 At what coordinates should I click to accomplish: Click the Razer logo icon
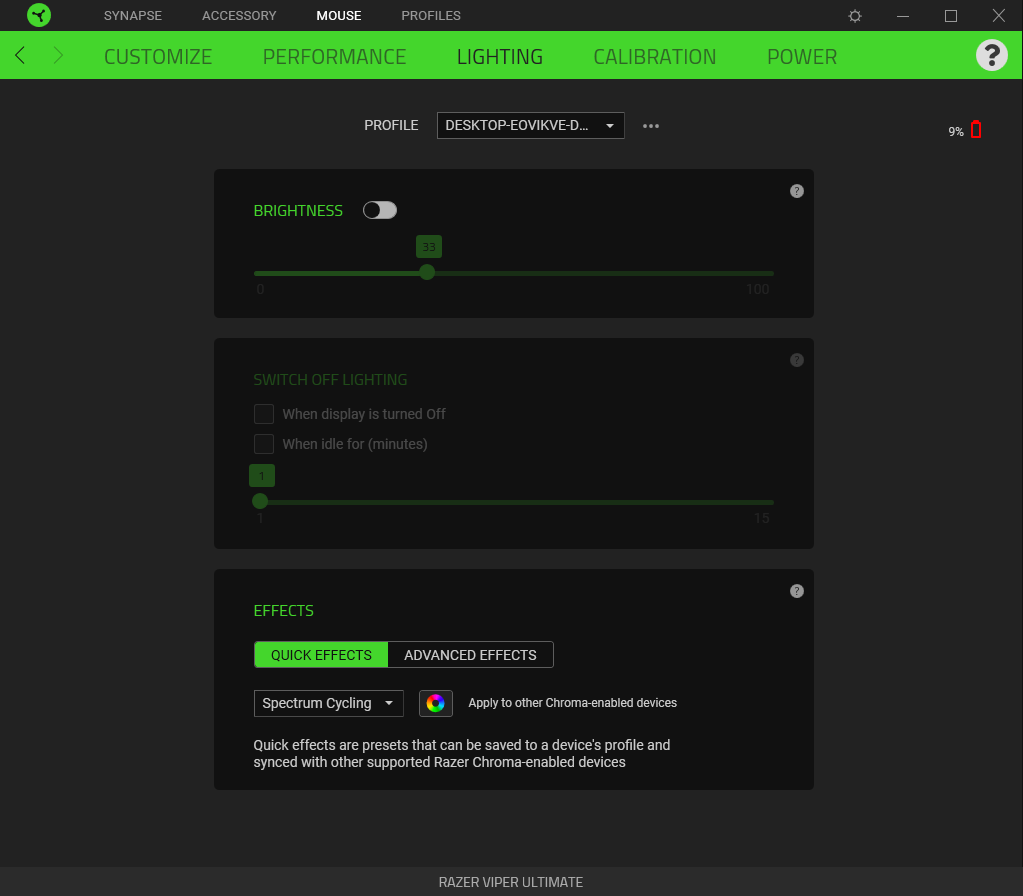click(x=39, y=15)
